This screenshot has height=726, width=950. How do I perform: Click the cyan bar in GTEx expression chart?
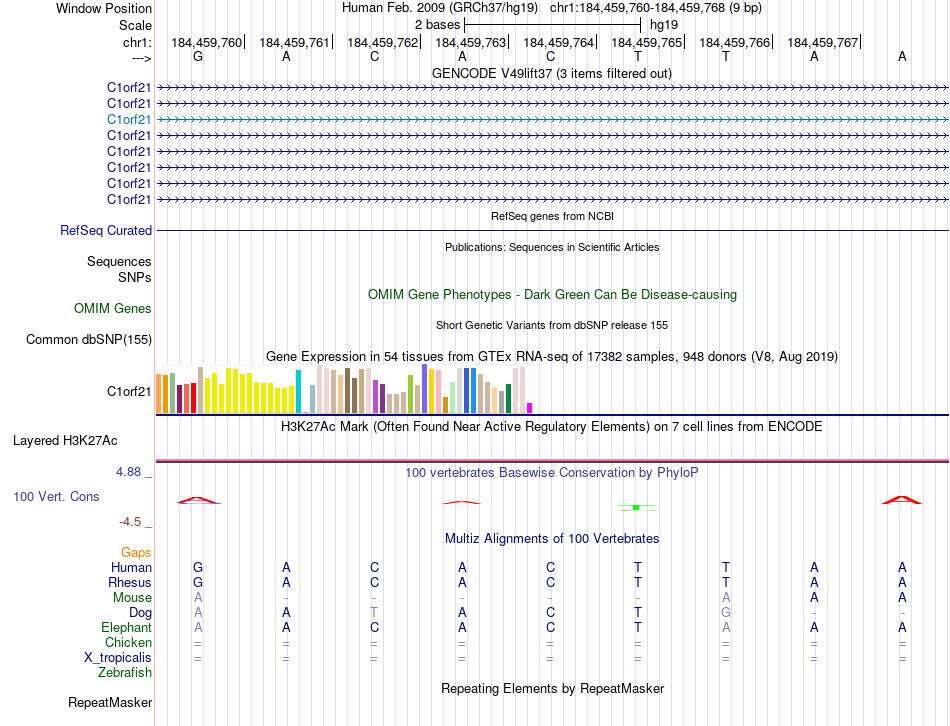298,391
